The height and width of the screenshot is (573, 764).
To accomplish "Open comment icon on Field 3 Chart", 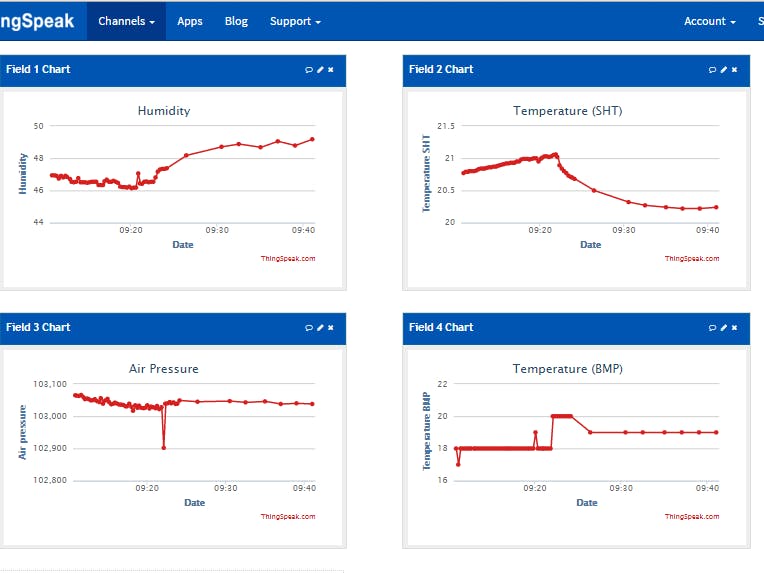I will [309, 328].
